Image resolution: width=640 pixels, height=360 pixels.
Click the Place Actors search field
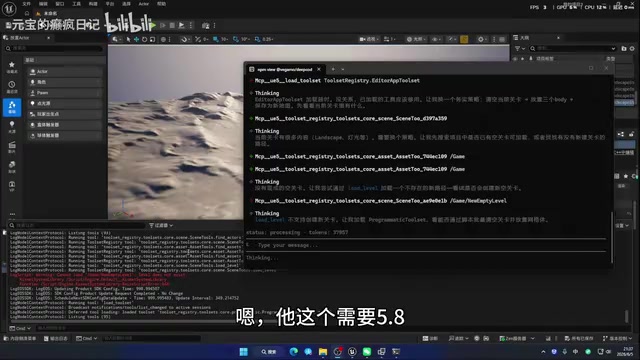click(x=54, y=49)
